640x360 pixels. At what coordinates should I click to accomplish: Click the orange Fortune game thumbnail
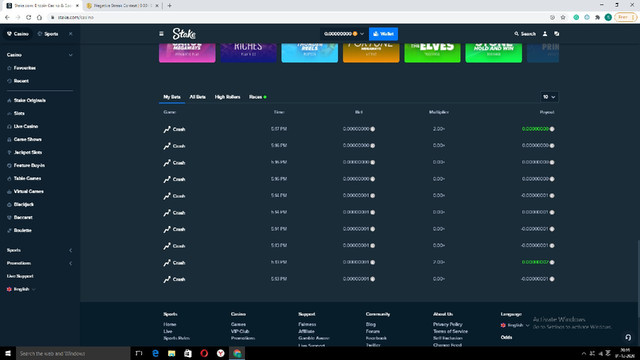[371, 52]
